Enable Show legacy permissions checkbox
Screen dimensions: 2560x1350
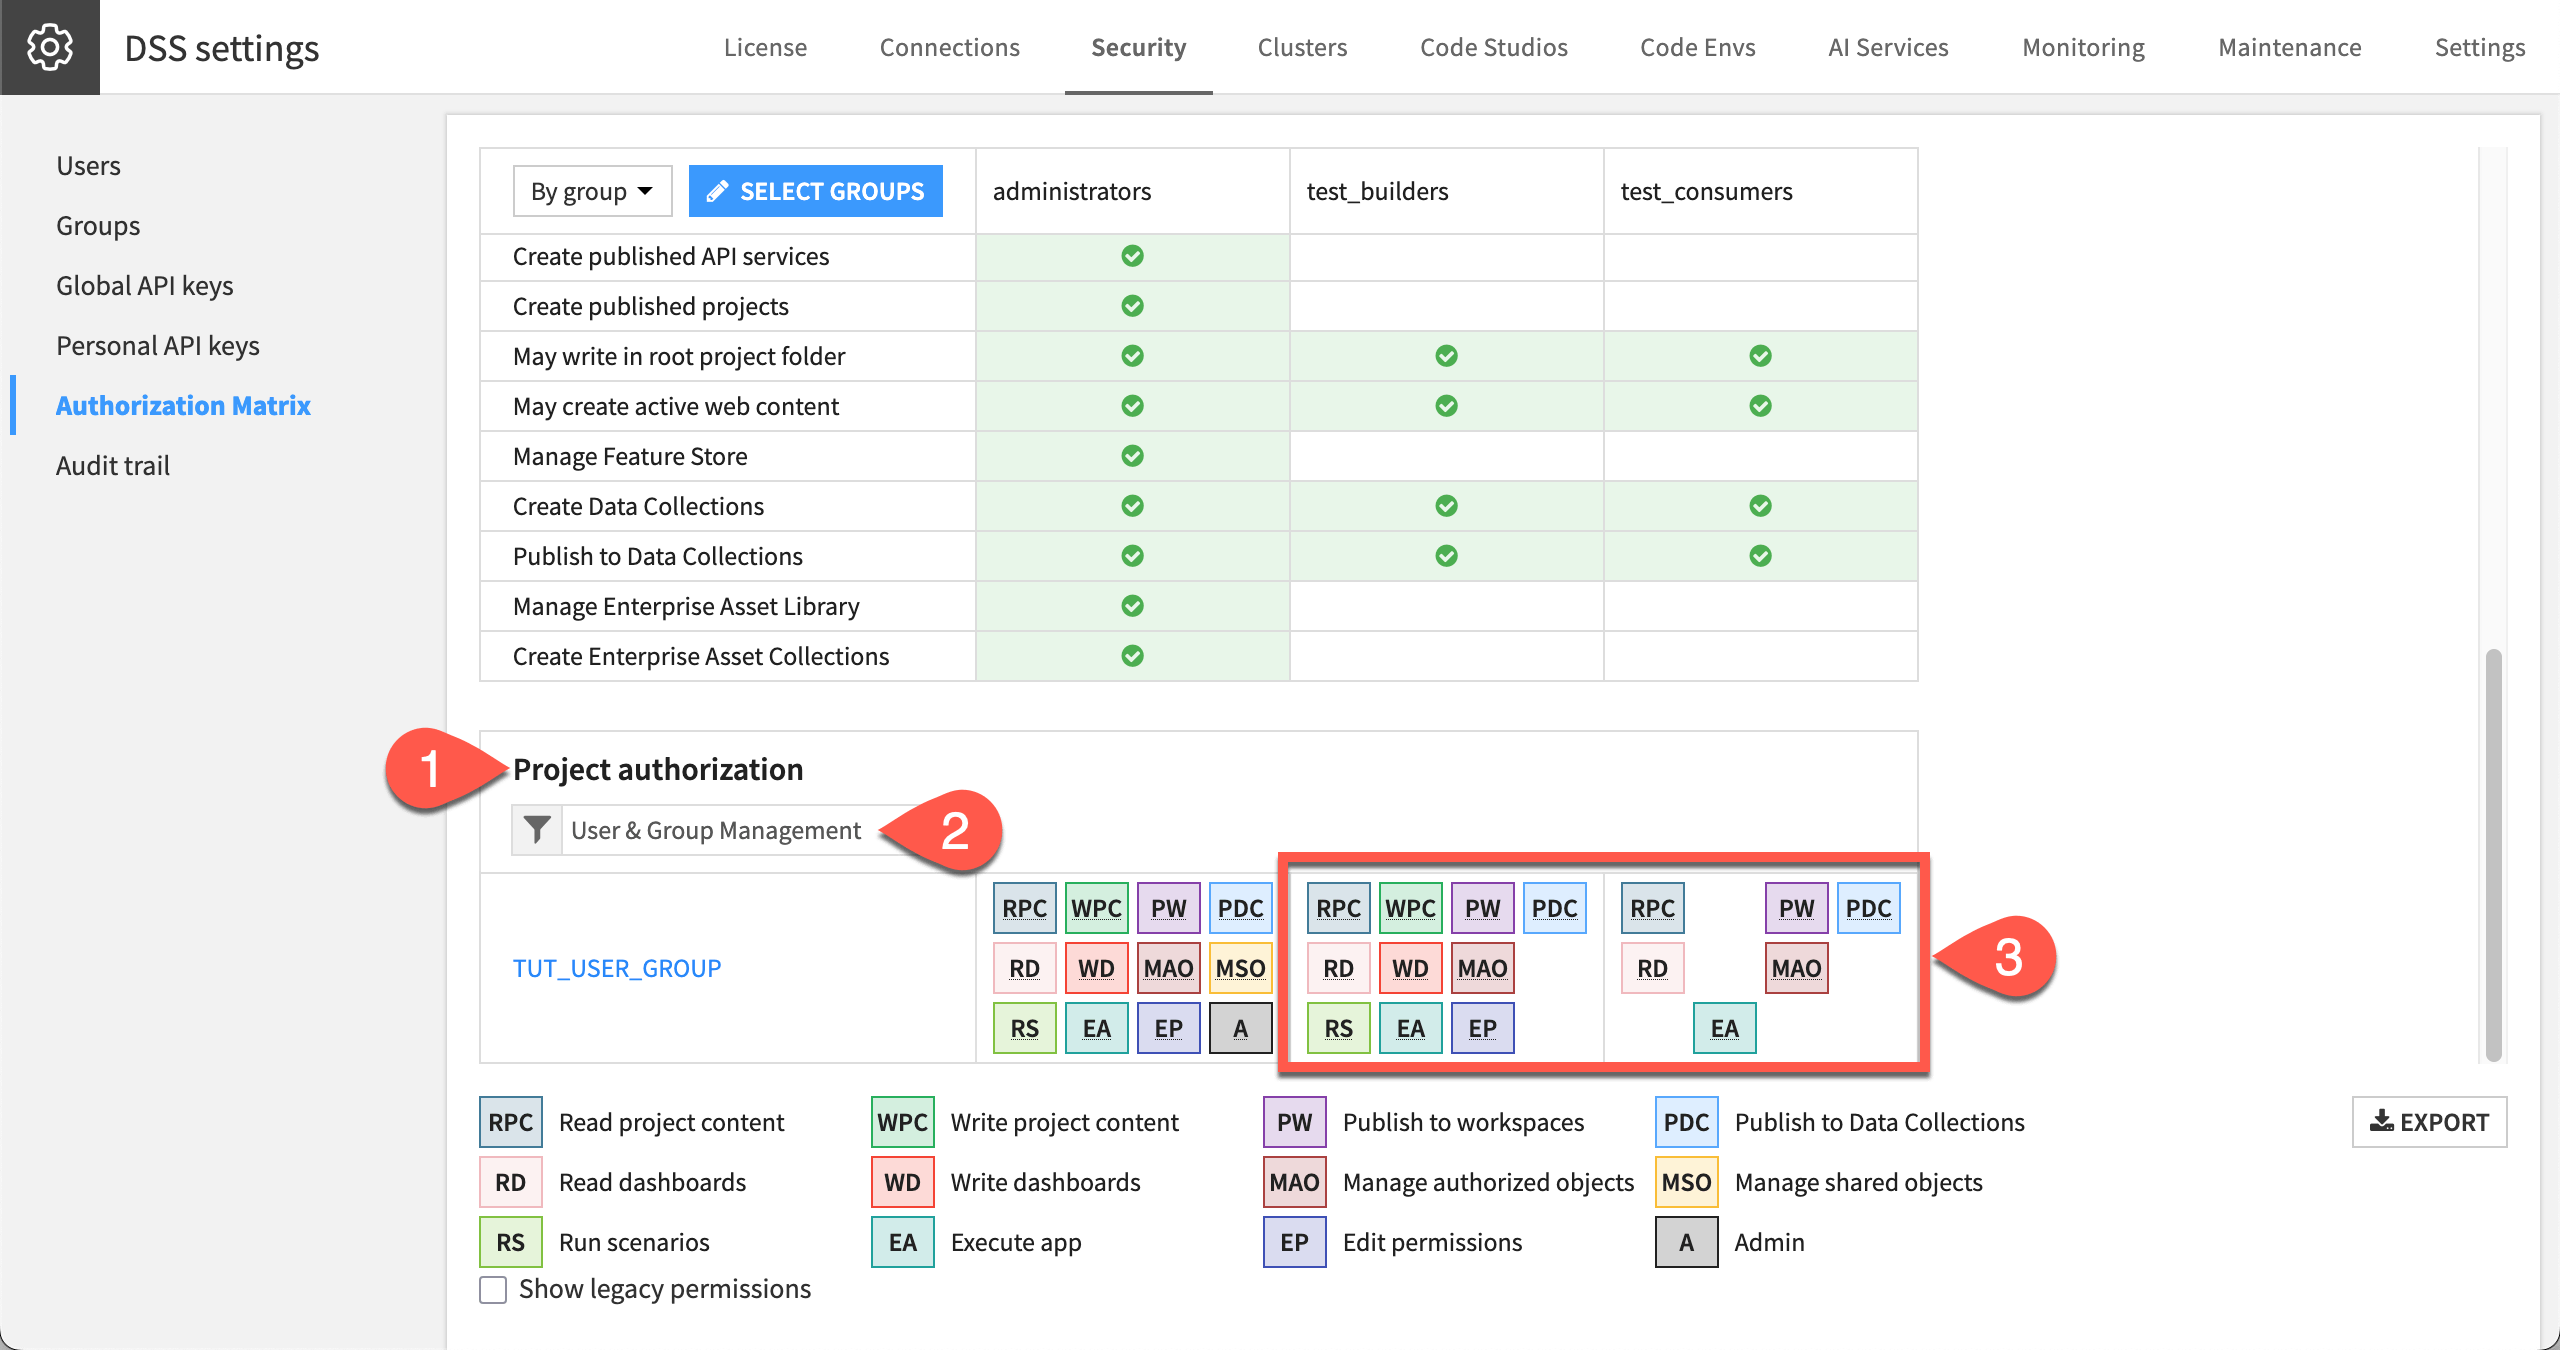[x=493, y=1289]
